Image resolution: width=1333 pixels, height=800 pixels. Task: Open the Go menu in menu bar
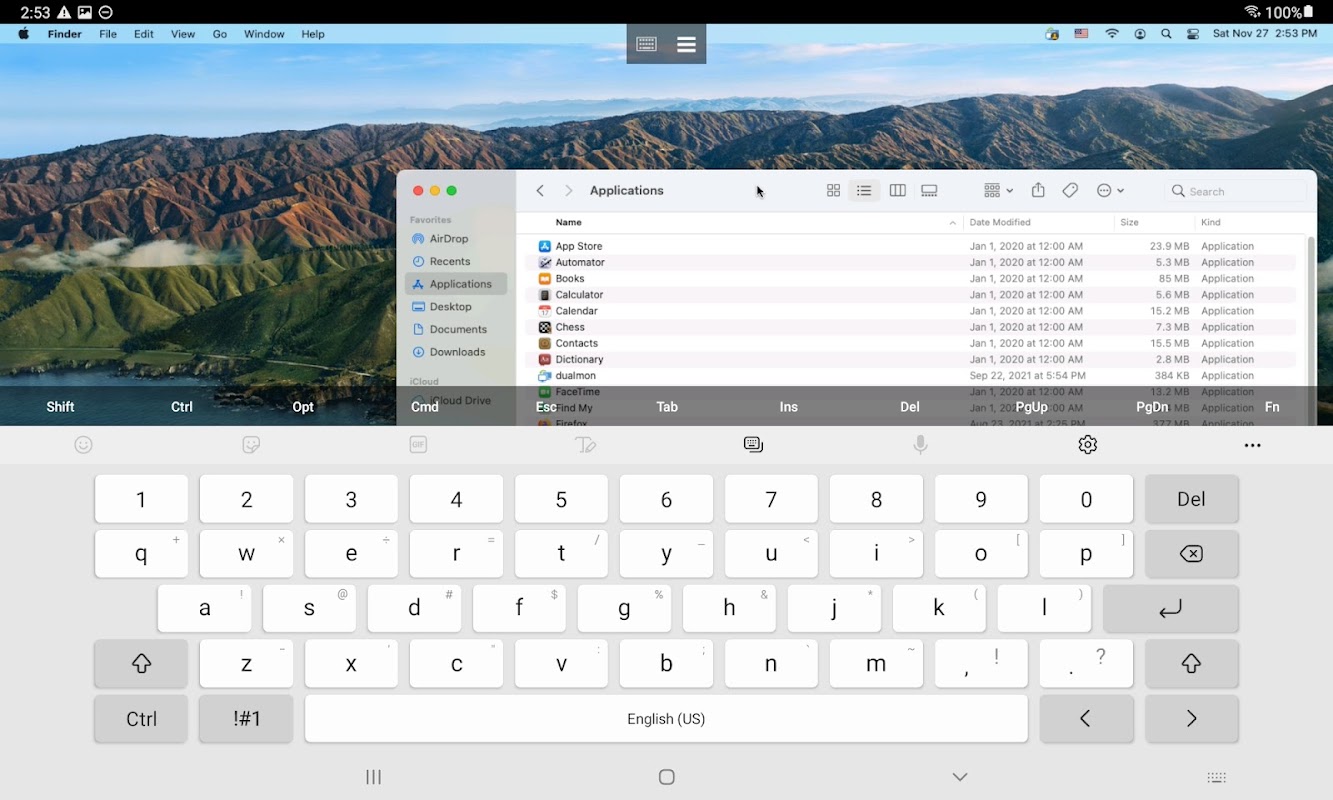pyautogui.click(x=220, y=34)
